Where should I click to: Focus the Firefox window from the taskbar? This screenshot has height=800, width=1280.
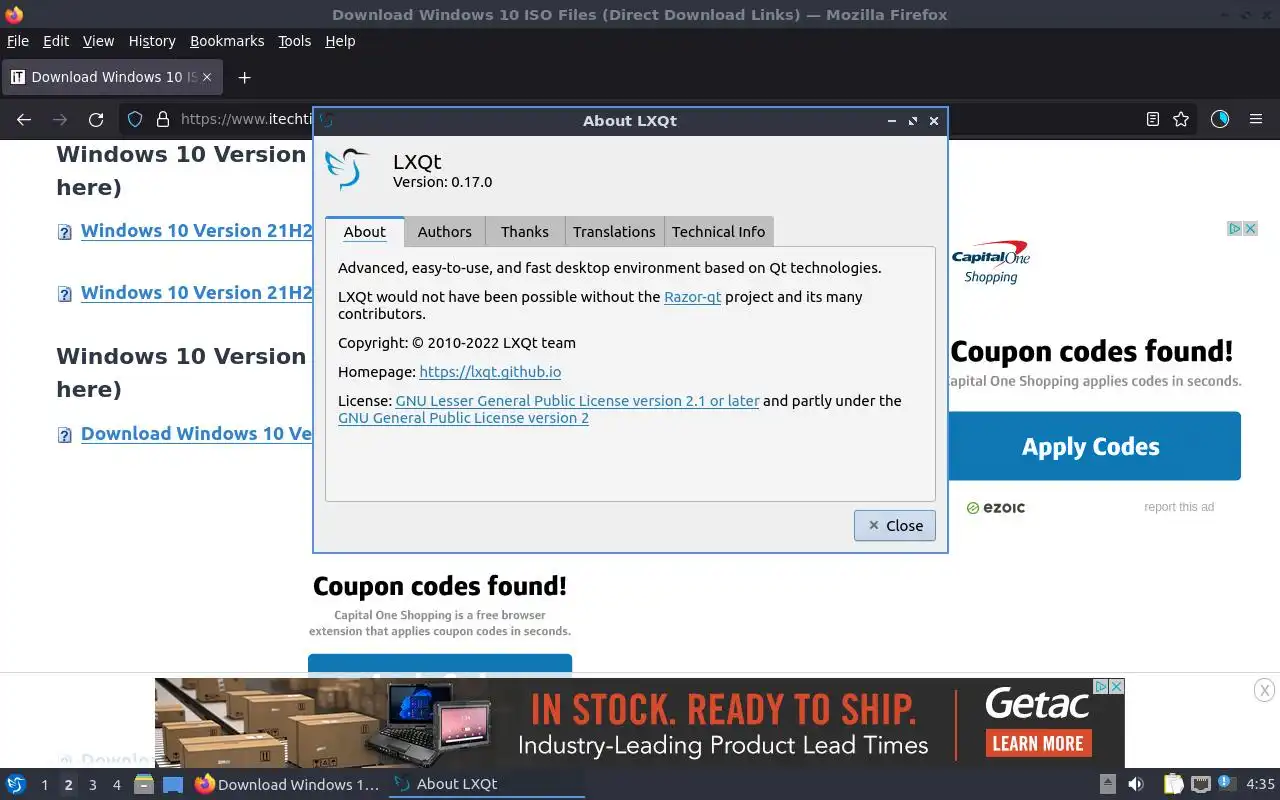(x=288, y=784)
